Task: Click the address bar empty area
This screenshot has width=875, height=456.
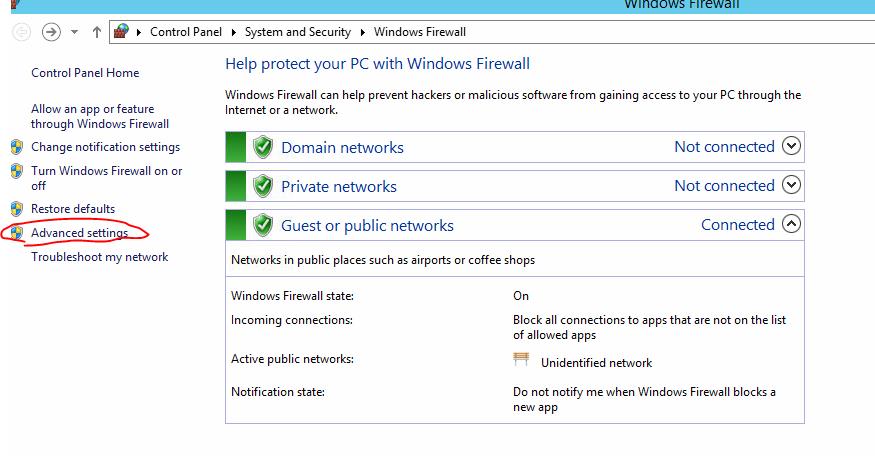Action: click(x=670, y=32)
